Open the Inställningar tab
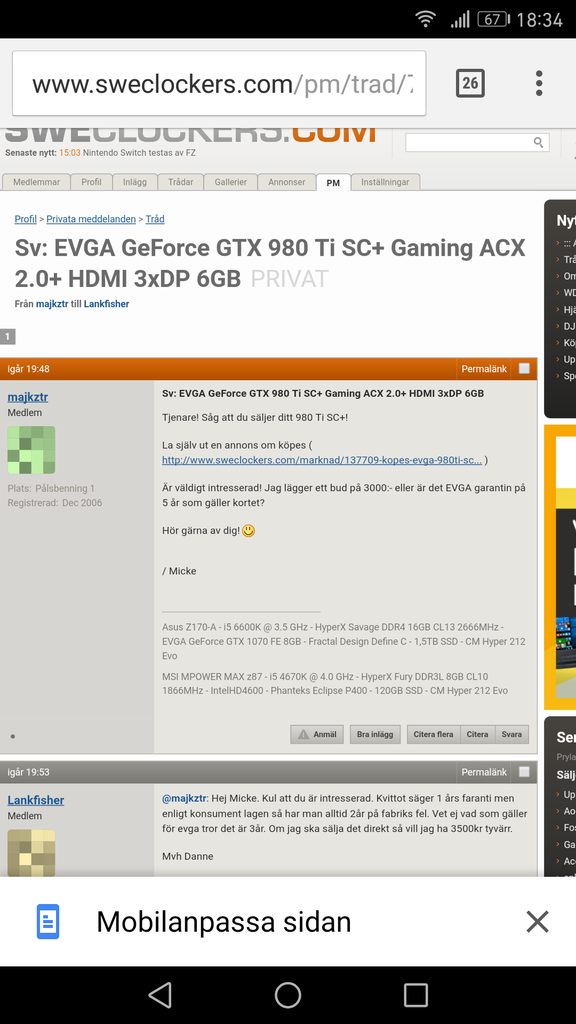The image size is (576, 1024). tap(385, 182)
